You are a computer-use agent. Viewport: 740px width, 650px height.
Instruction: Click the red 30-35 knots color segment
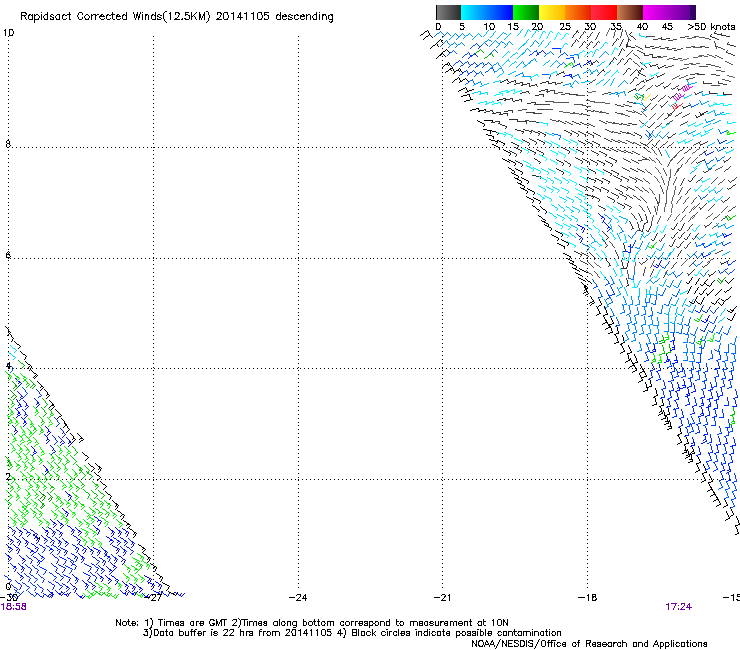click(604, 12)
